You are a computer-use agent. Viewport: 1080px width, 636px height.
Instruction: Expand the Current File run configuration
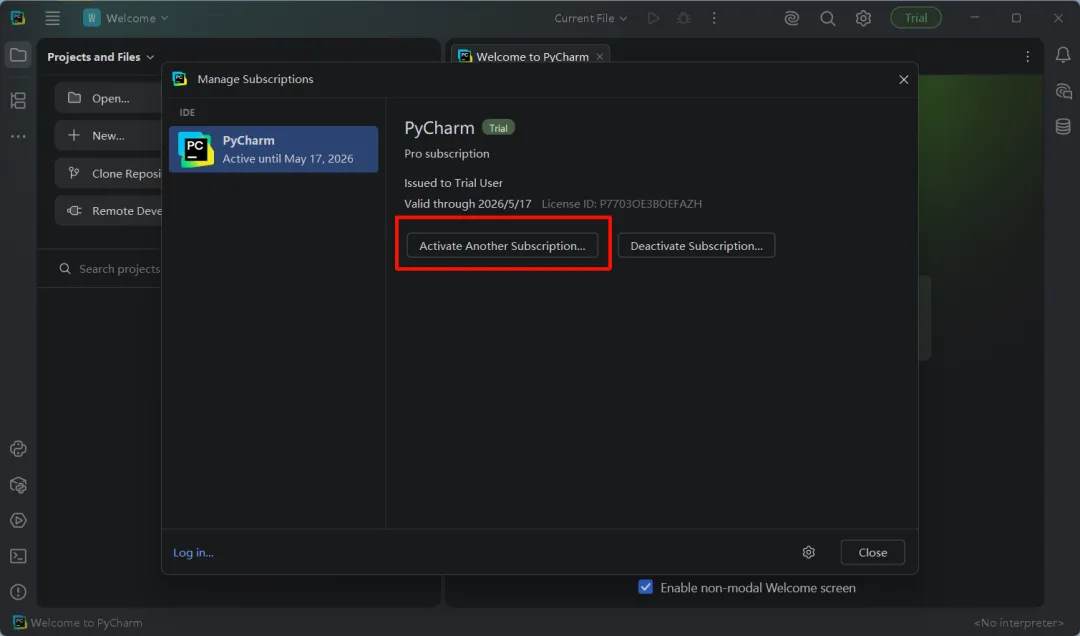pos(590,18)
